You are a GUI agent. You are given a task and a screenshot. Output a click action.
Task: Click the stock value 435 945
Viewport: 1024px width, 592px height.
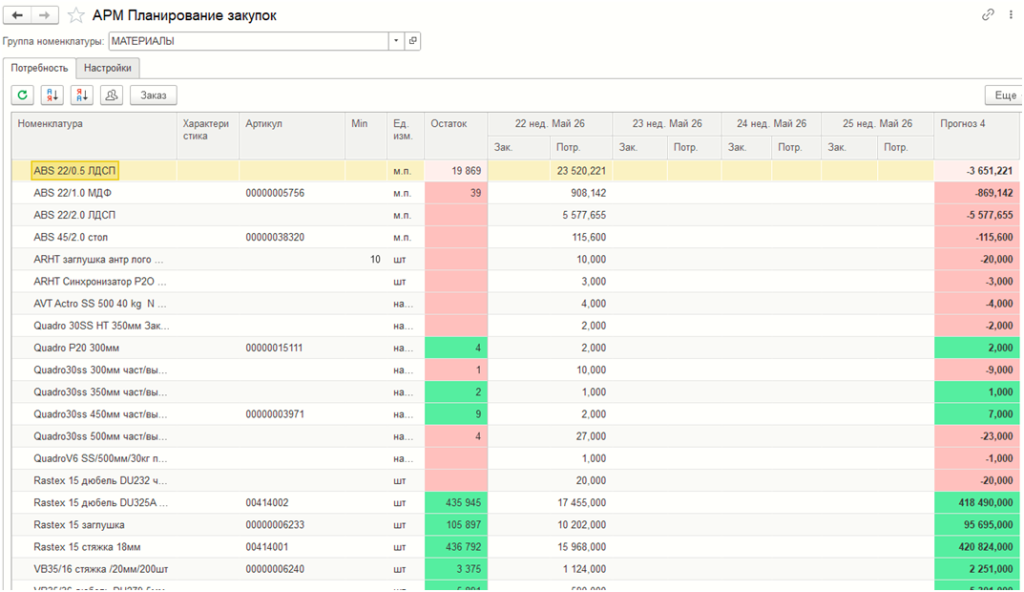click(464, 503)
